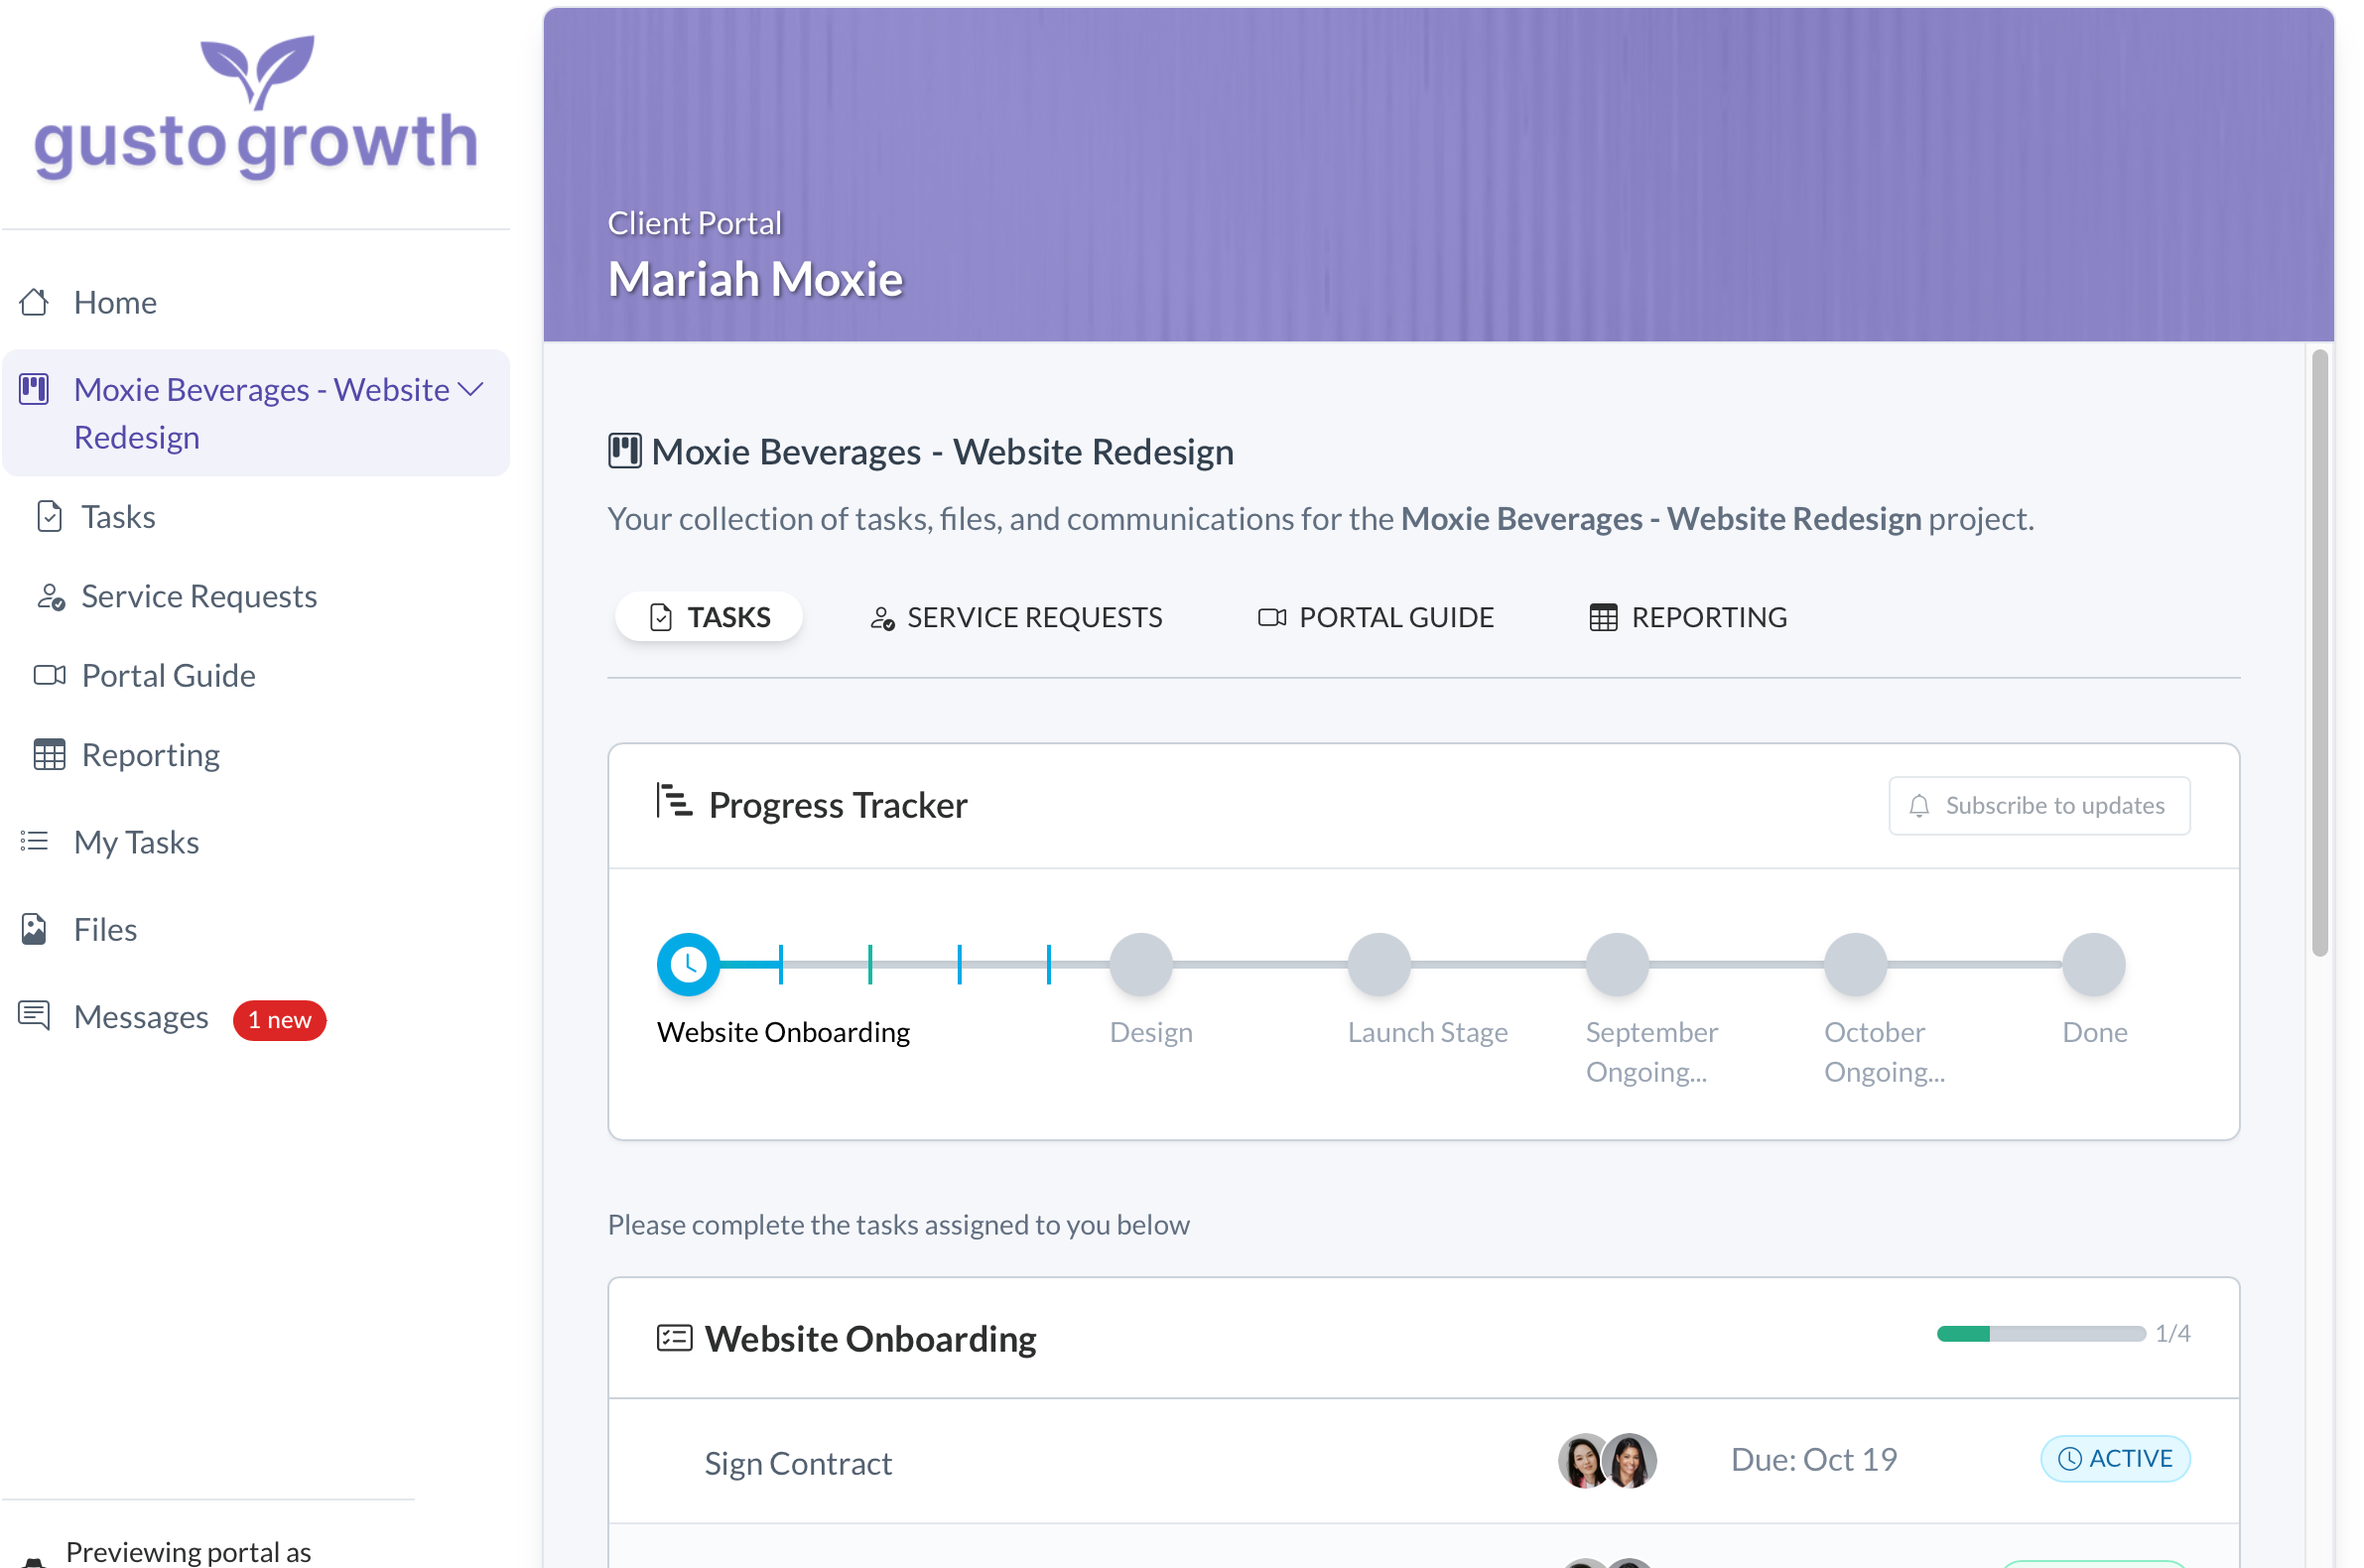Open the Sign Contract task

click(x=798, y=1463)
